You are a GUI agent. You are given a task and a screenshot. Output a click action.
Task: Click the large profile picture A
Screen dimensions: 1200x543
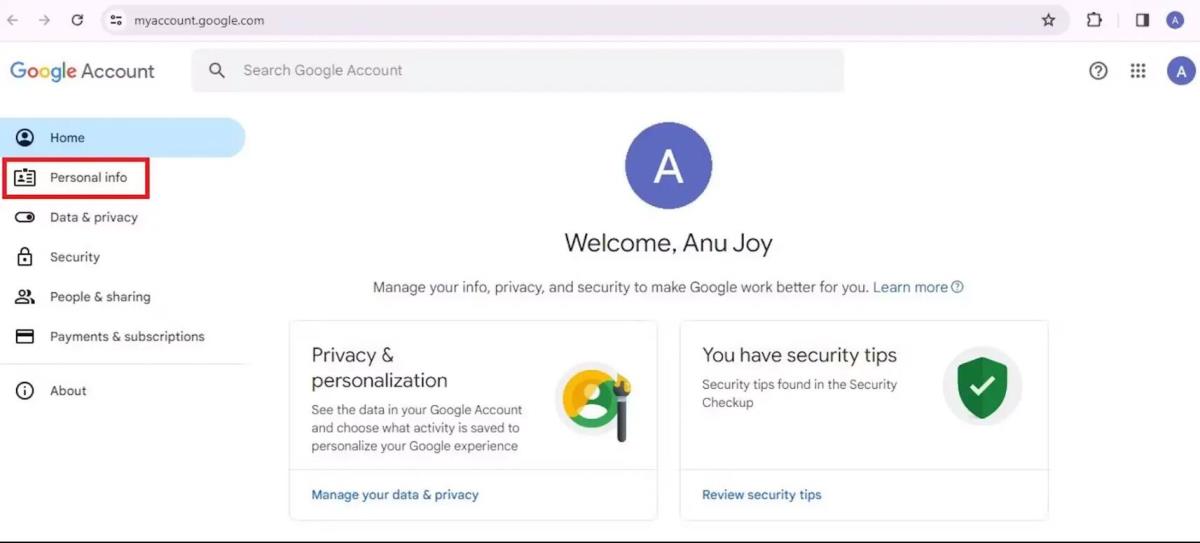point(668,166)
